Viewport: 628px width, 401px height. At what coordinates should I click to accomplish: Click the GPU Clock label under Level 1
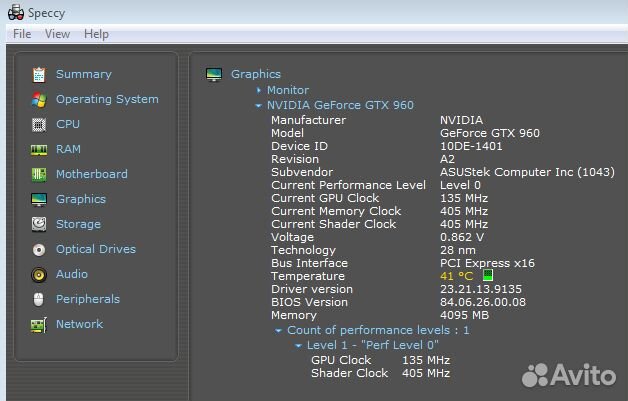(341, 360)
